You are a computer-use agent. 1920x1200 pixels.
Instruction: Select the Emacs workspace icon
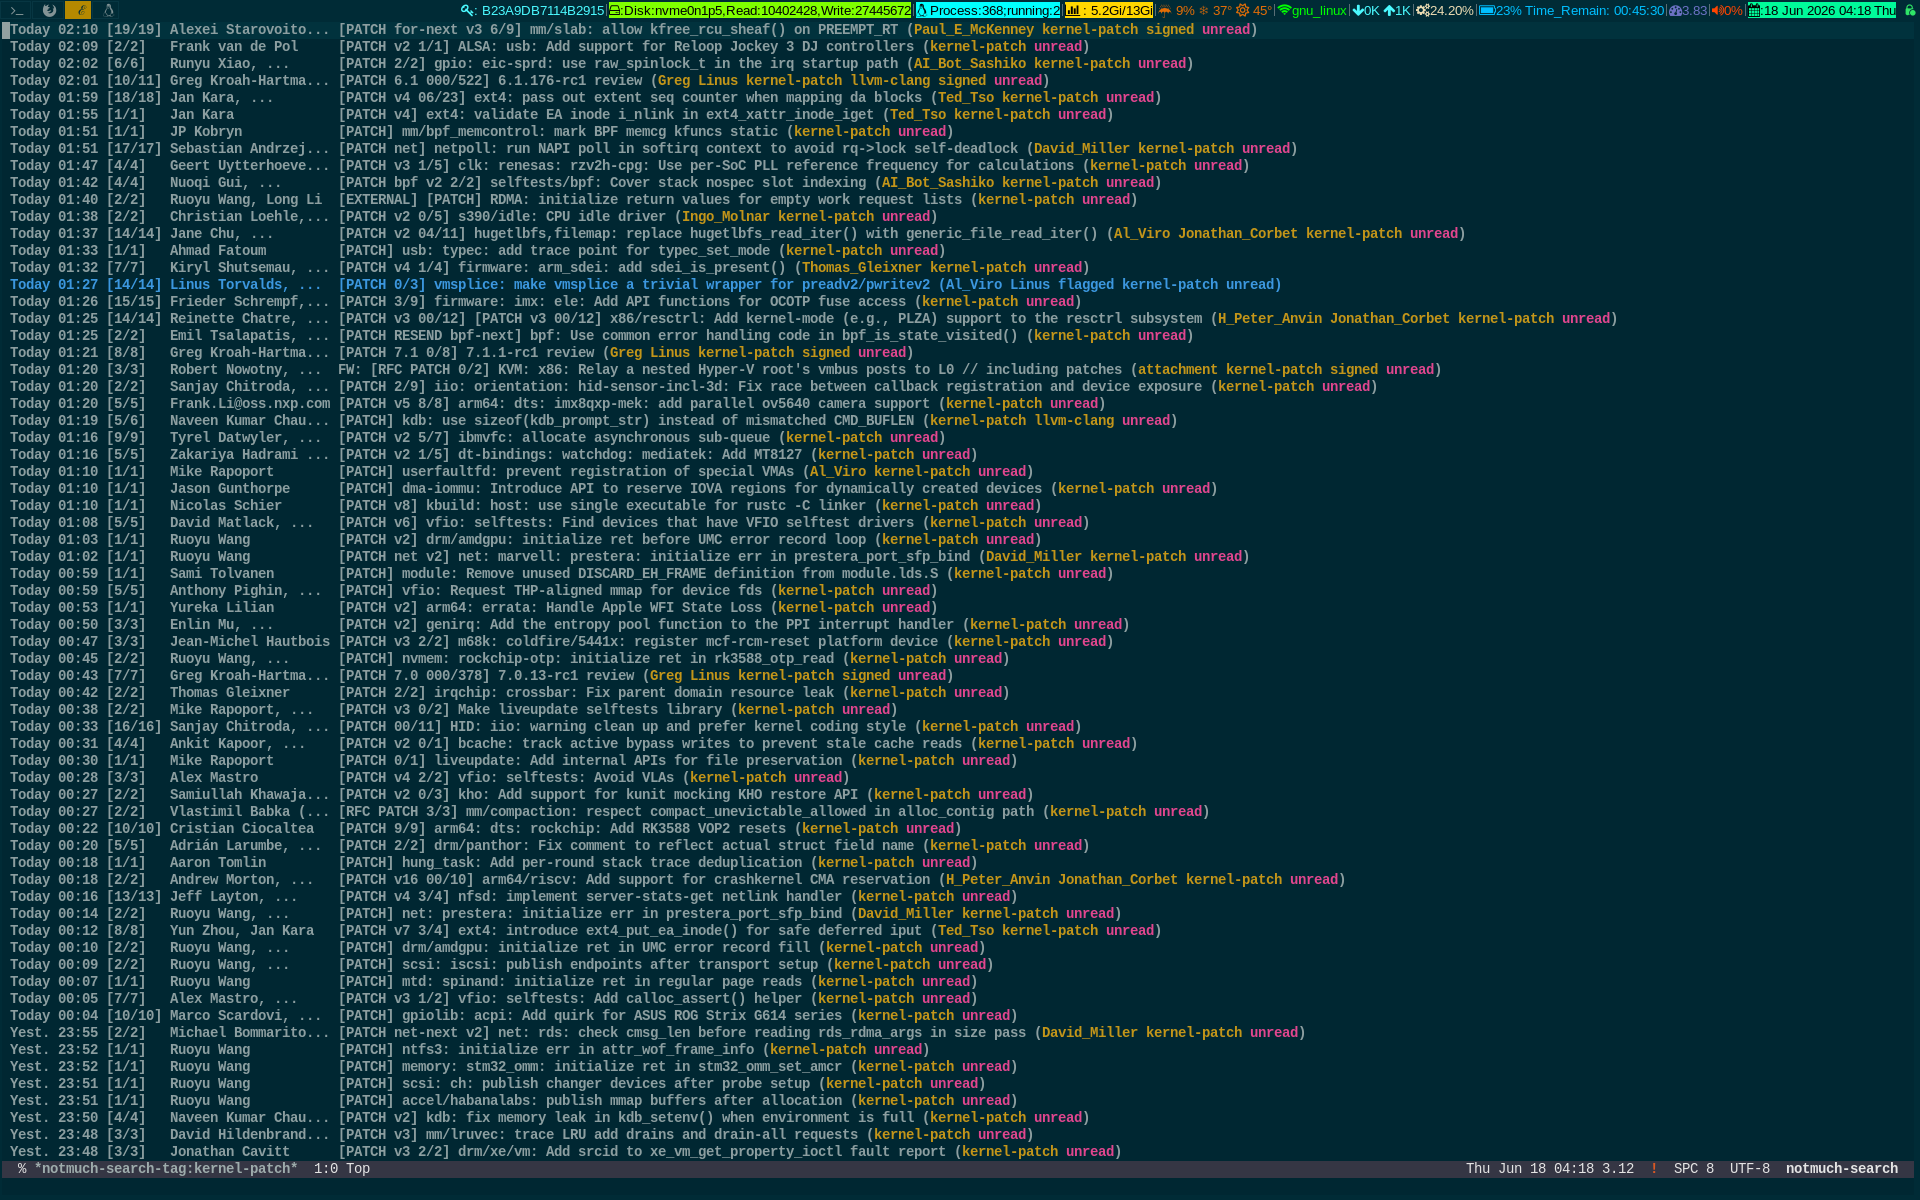78,10
